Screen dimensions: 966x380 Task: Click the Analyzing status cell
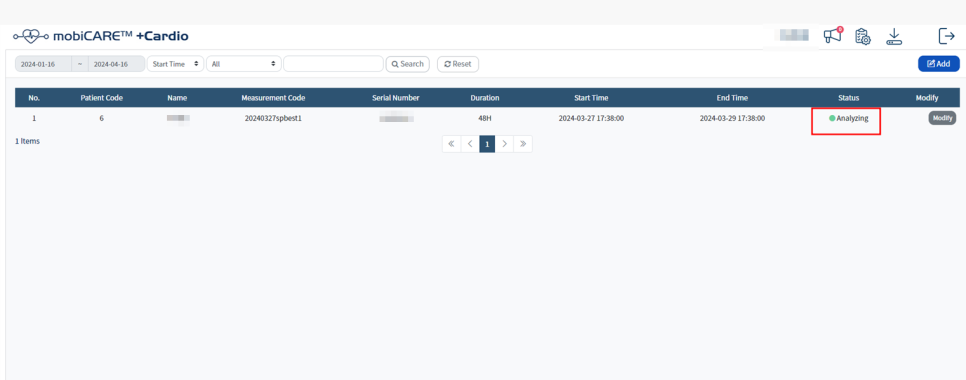(x=848, y=118)
